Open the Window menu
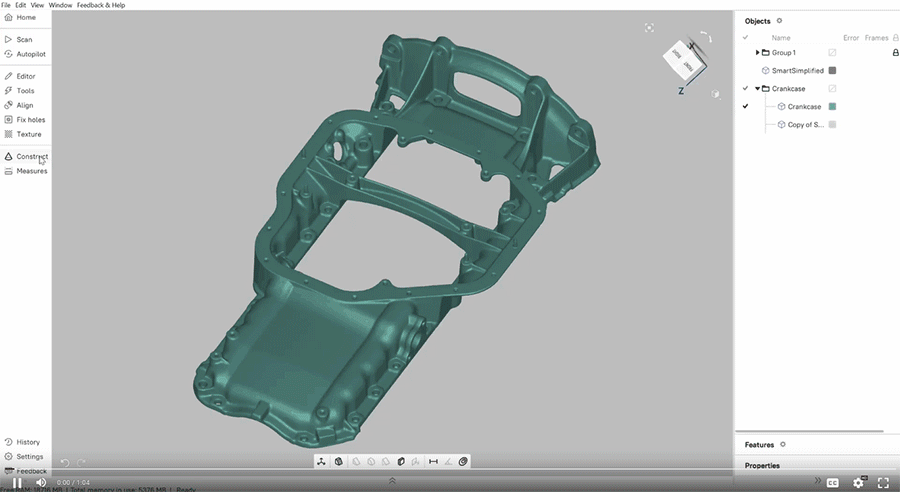The image size is (900, 492). (60, 5)
